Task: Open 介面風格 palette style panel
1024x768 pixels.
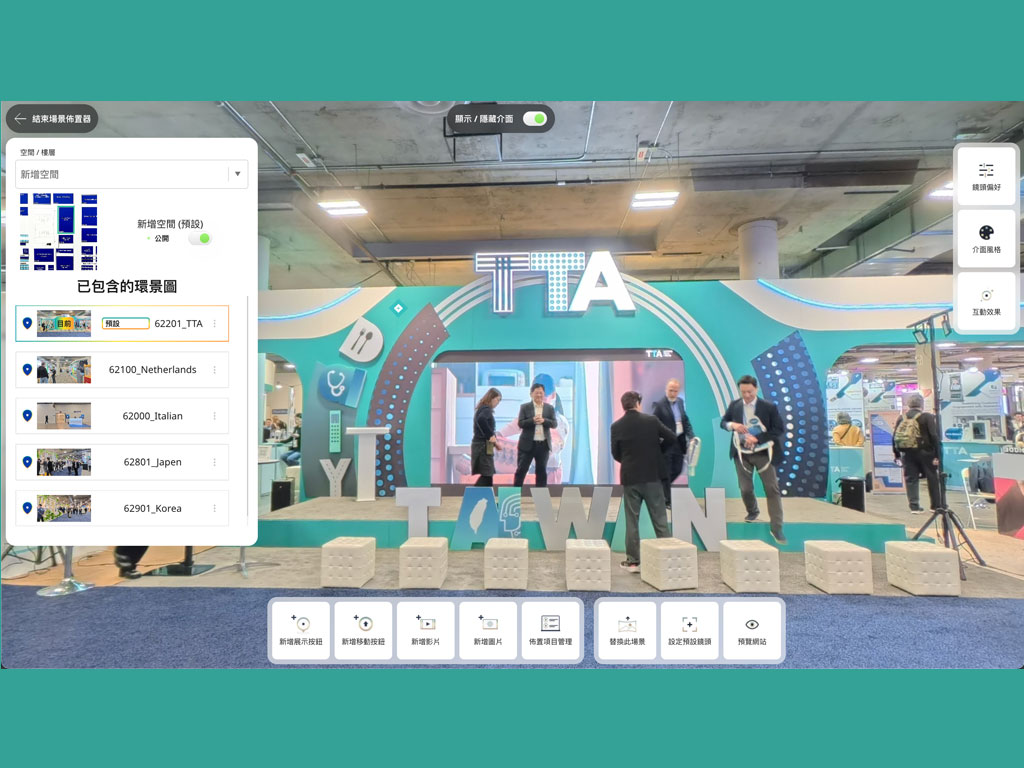Action: (986, 238)
